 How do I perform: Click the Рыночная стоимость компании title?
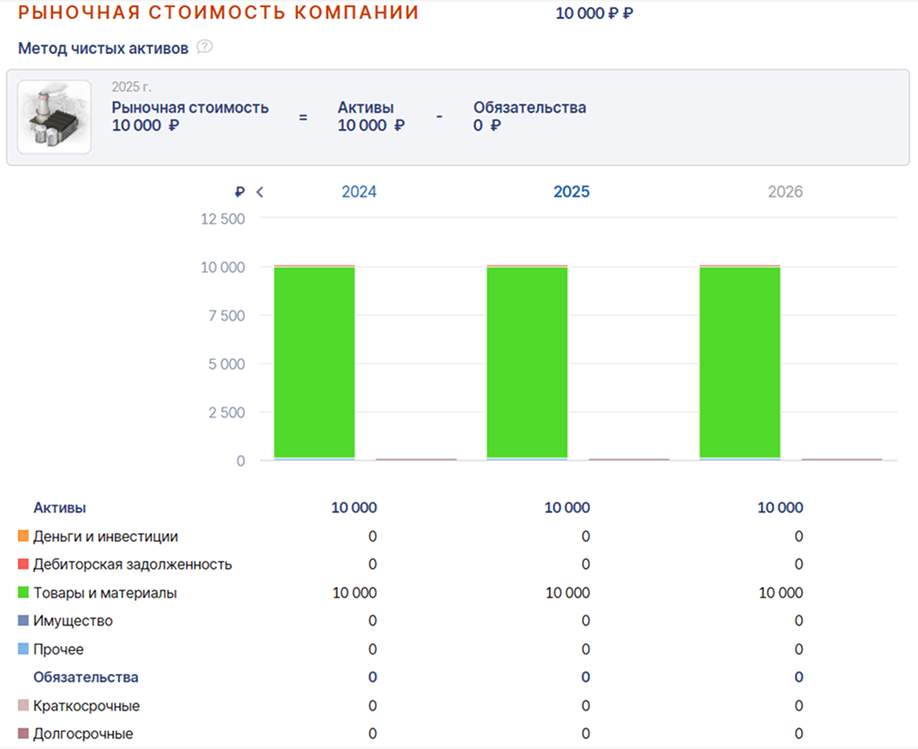tap(218, 12)
